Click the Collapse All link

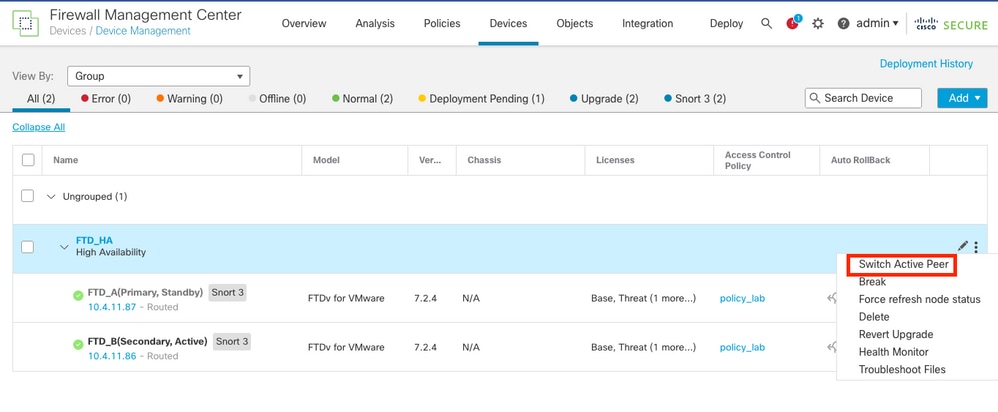[39, 127]
